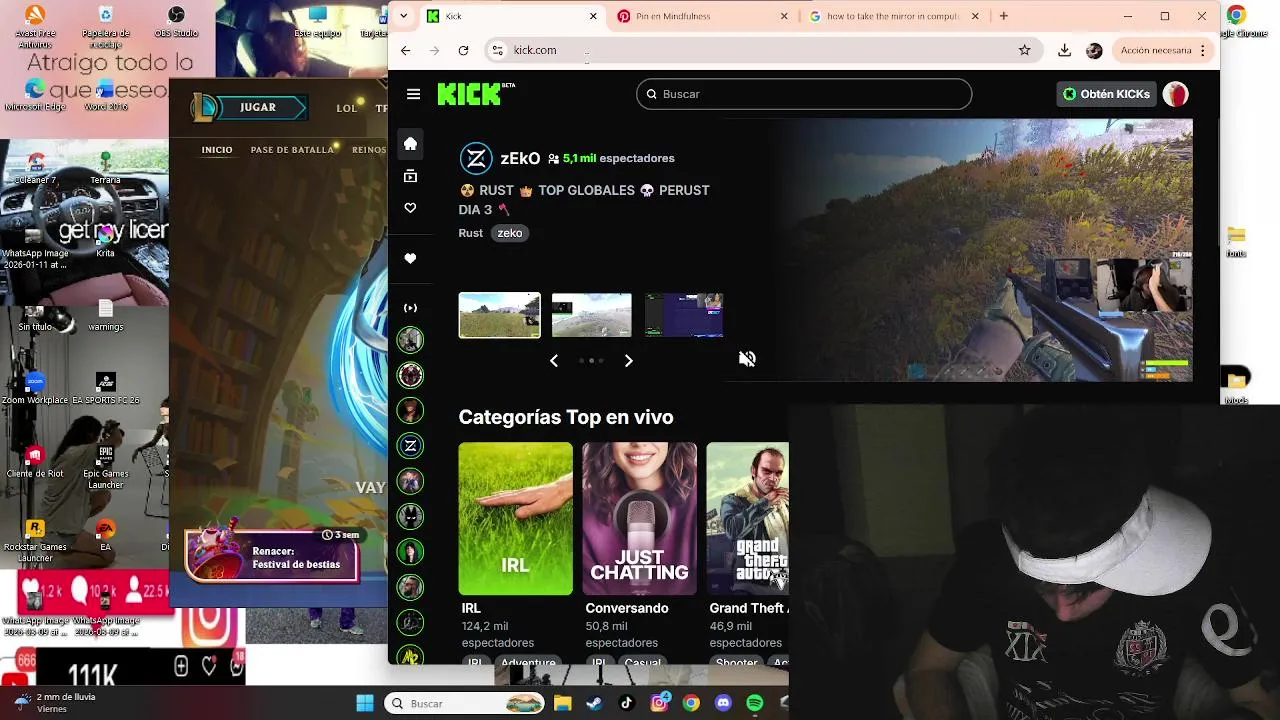The height and width of the screenshot is (720, 1280).
Task: Close the Pin en Mindfulness tab
Action: [x=784, y=16]
